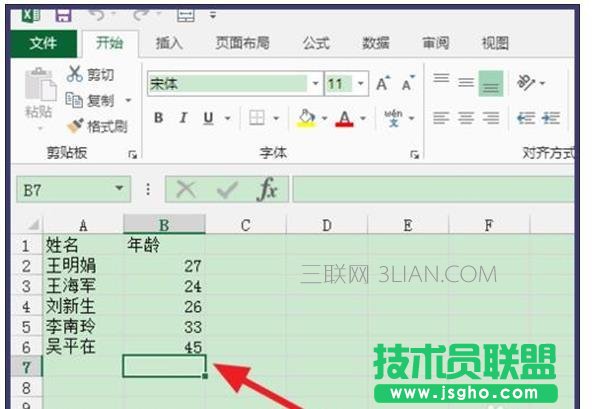Toggle Underline formatting
The width and height of the screenshot is (601, 409).
click(208, 118)
